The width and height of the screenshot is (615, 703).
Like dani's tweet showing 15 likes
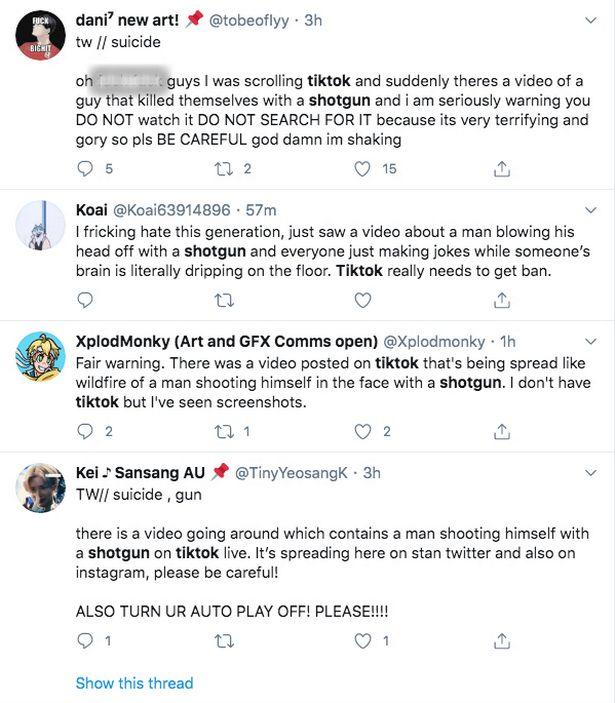tap(363, 169)
